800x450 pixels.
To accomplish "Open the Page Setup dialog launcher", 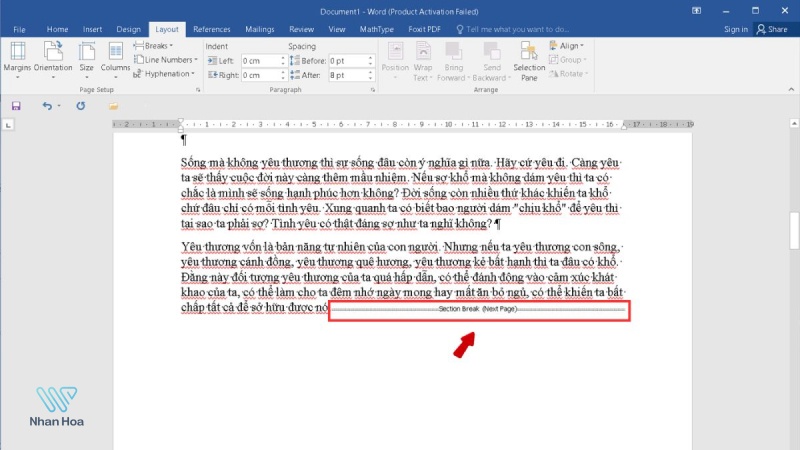I will [x=198, y=90].
